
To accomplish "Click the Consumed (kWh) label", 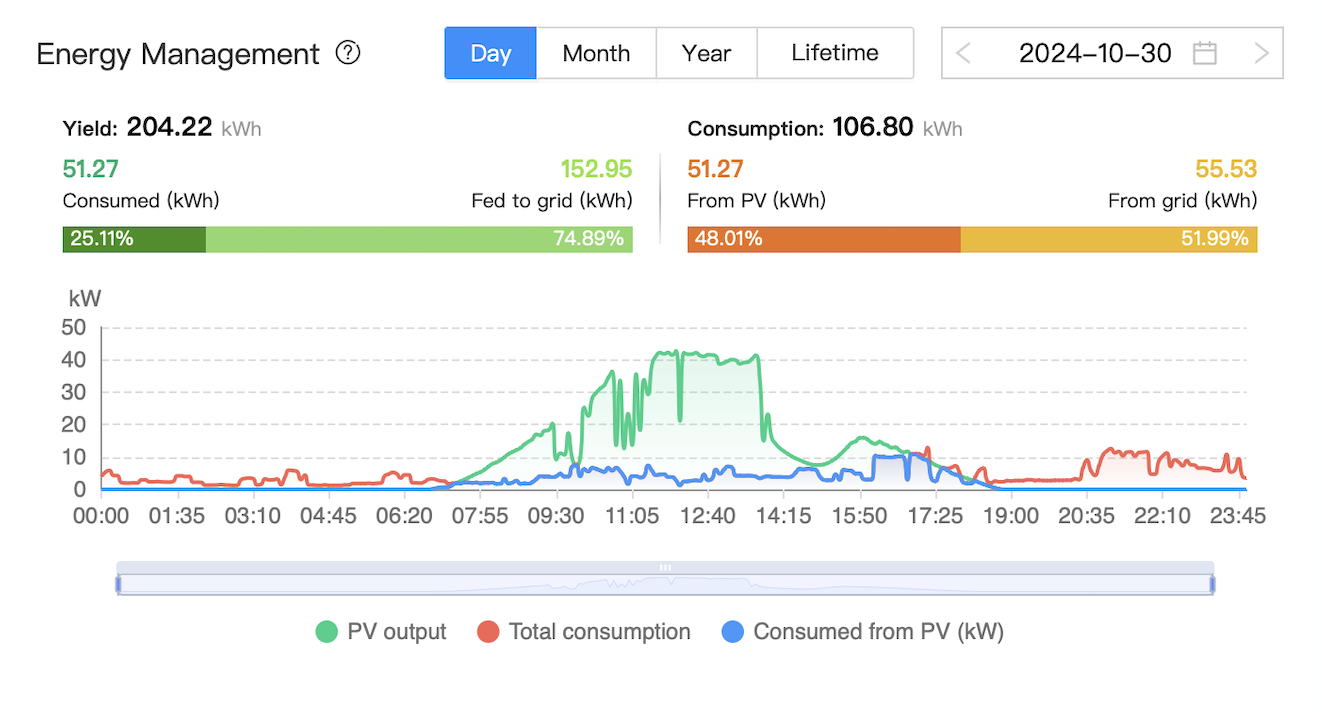I will coord(141,201).
